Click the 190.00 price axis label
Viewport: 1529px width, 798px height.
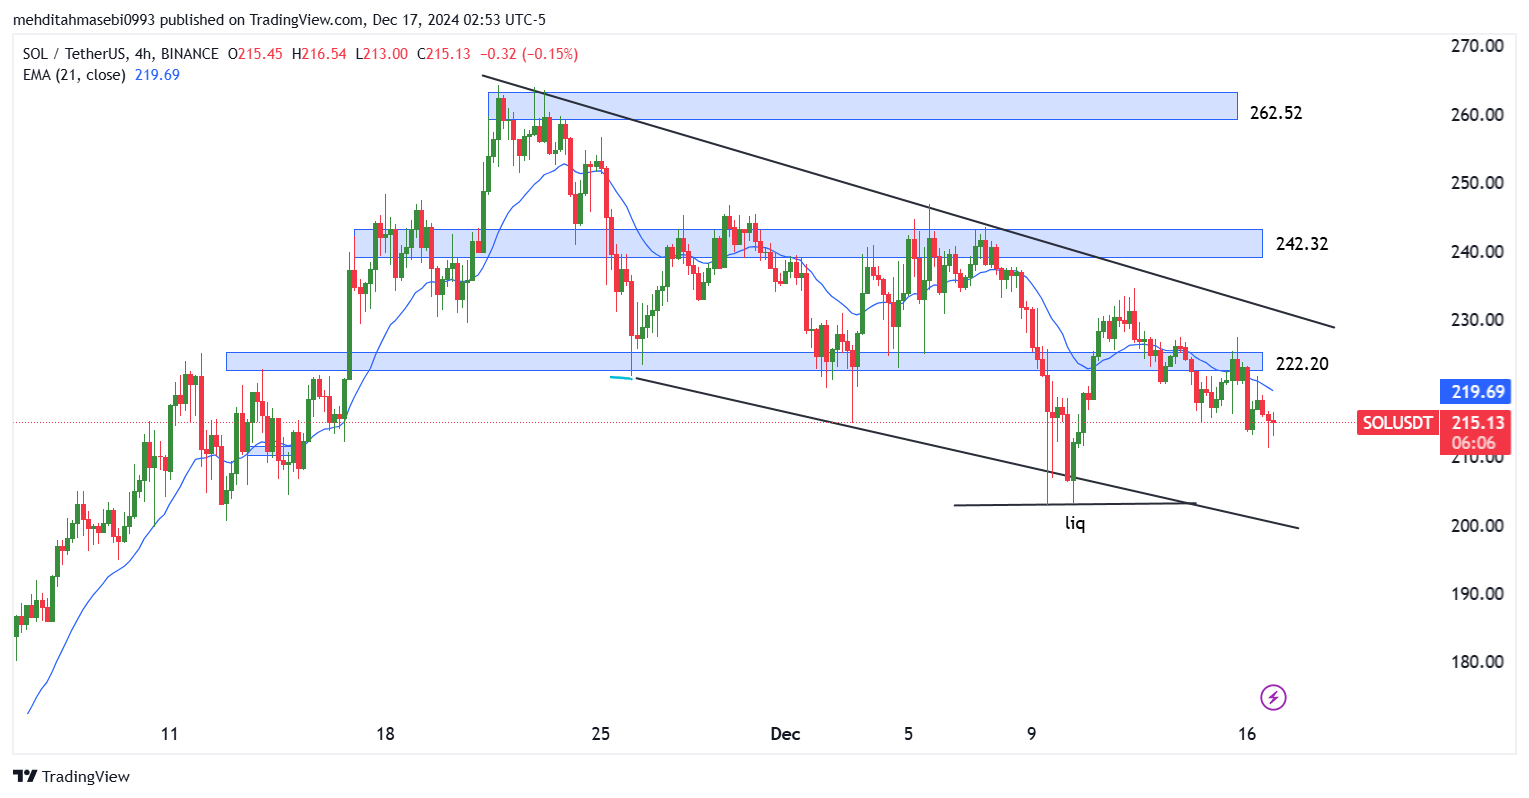pos(1478,594)
